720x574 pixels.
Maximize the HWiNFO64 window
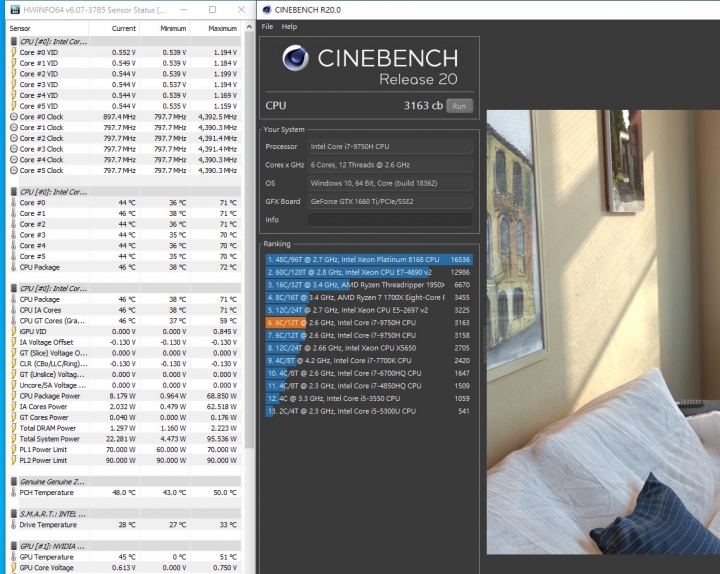click(x=212, y=10)
